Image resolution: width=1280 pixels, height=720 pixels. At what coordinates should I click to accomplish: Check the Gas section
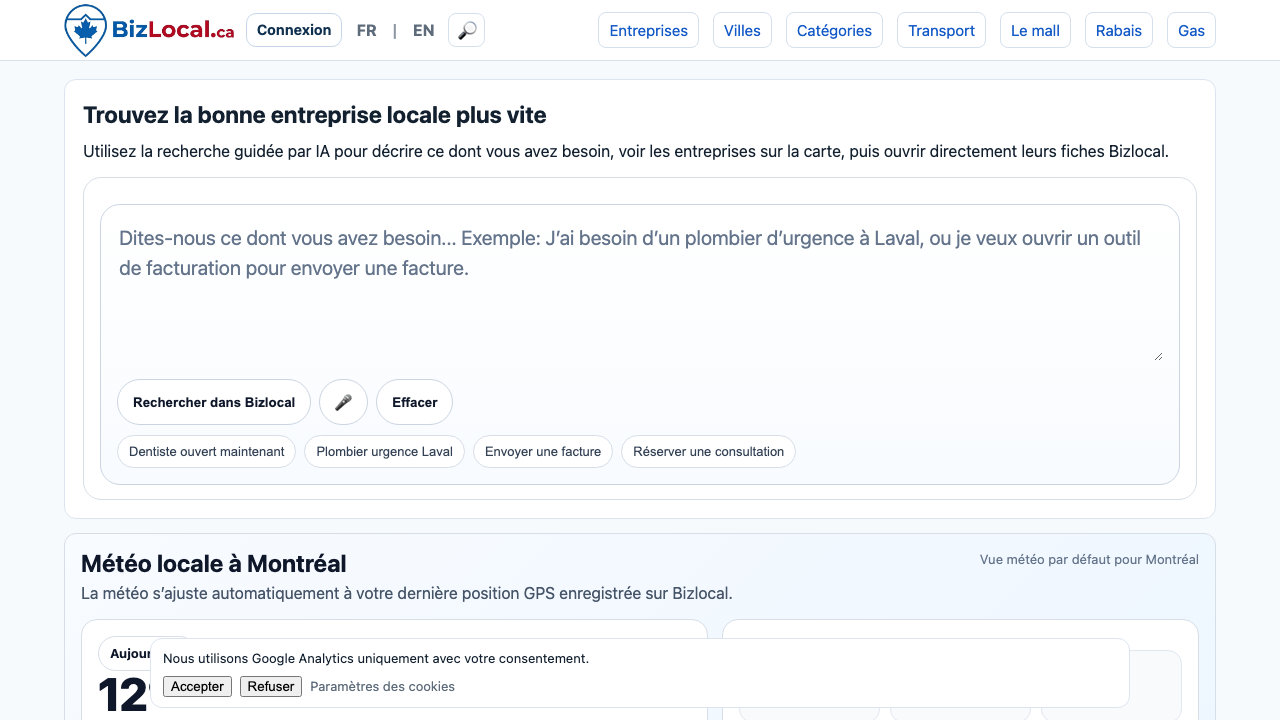pos(1191,30)
